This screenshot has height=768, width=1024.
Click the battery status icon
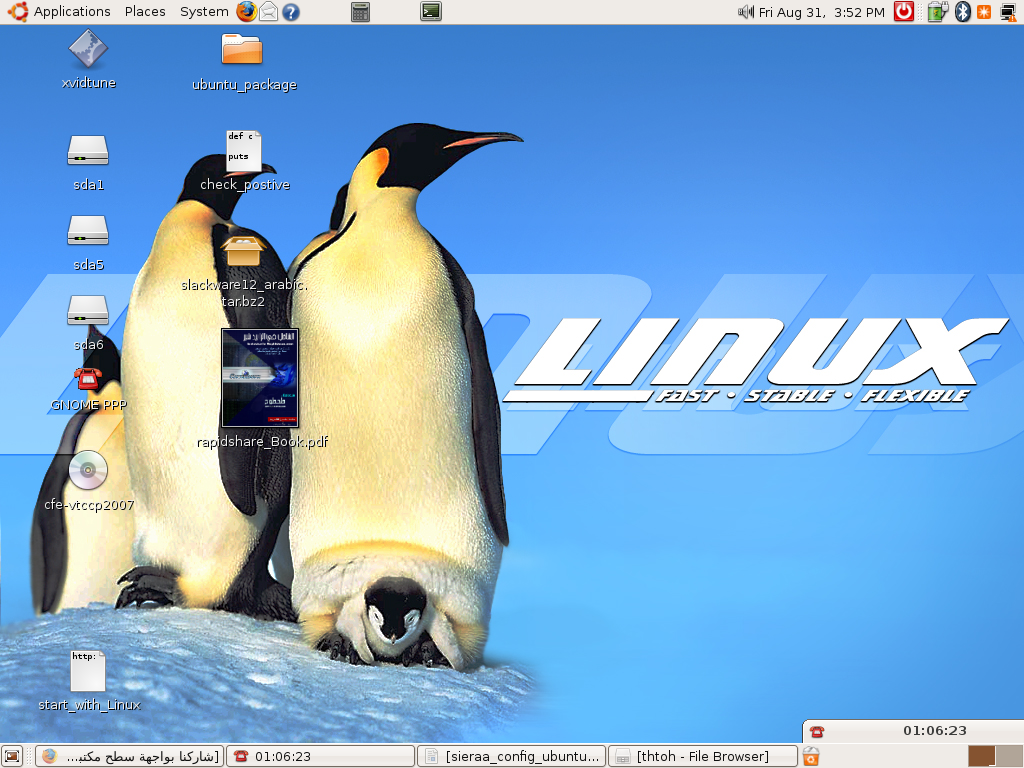[x=936, y=12]
